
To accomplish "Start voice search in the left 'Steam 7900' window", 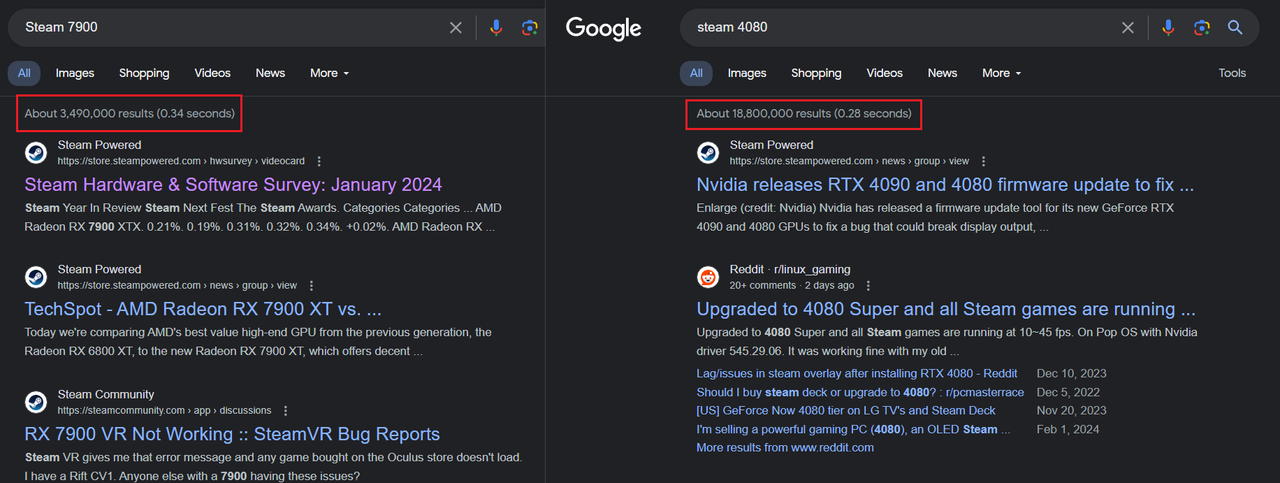I will [x=496, y=28].
